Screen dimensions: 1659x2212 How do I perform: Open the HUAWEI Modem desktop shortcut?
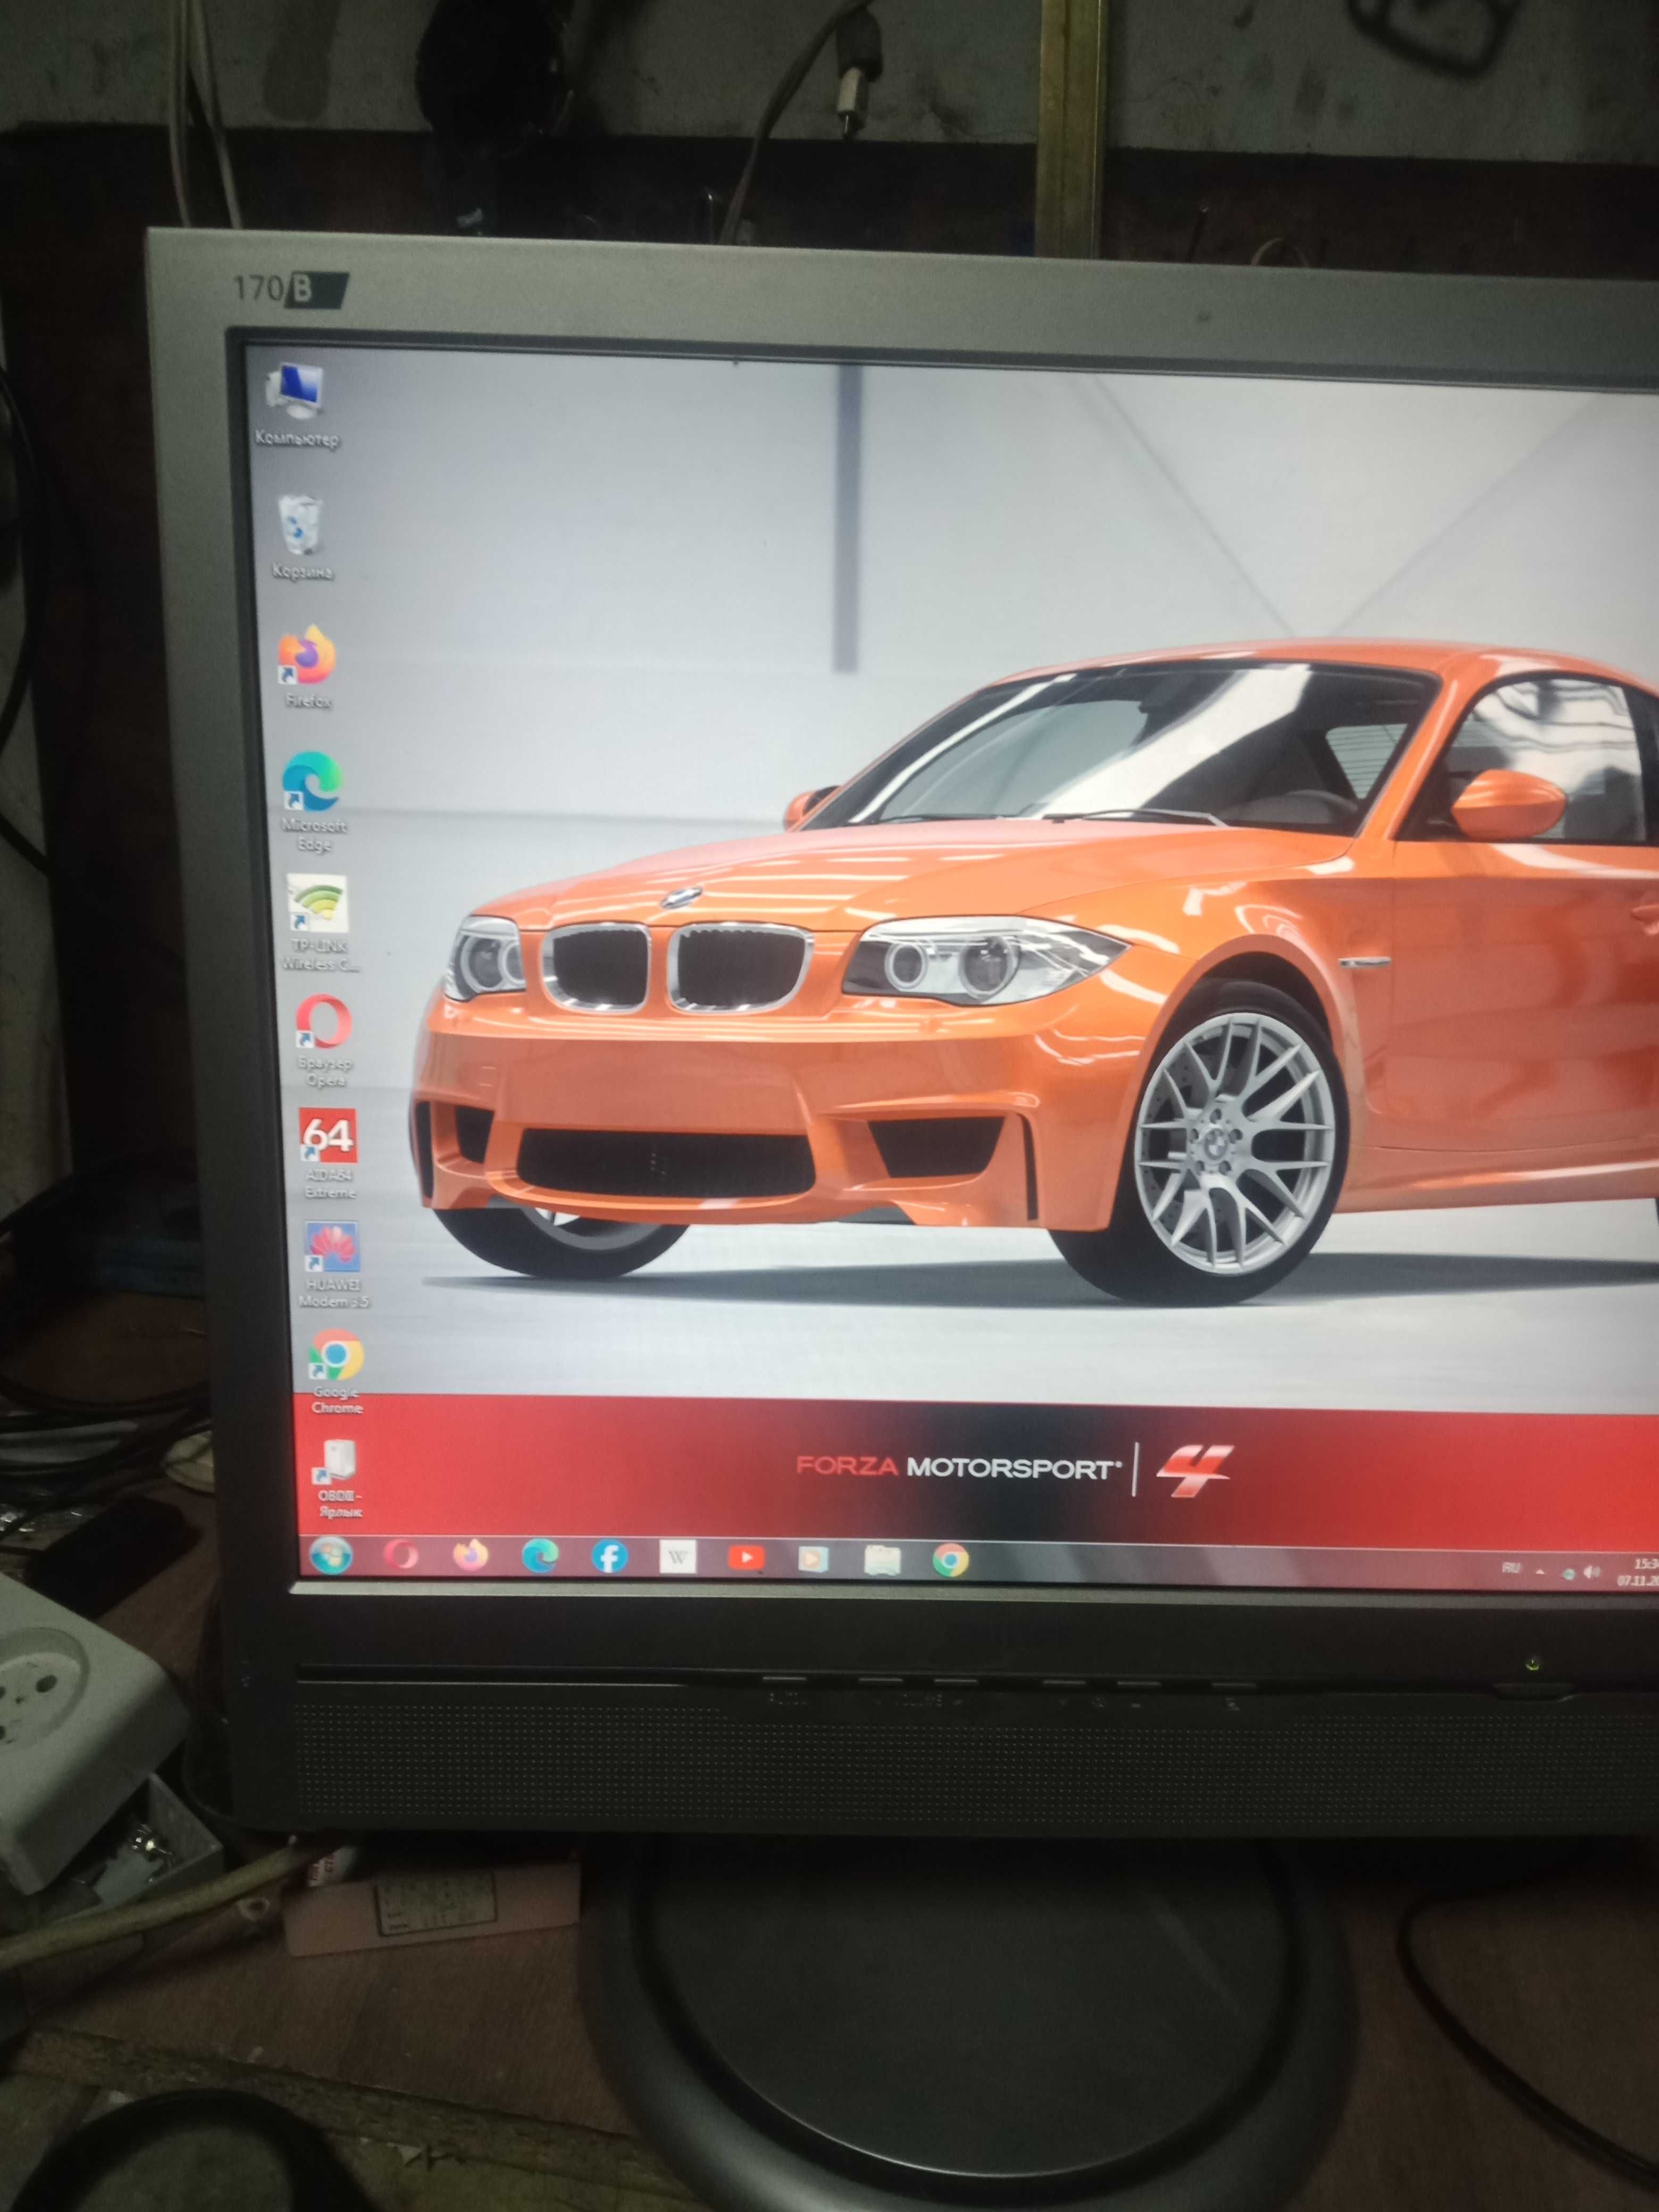(334, 1264)
